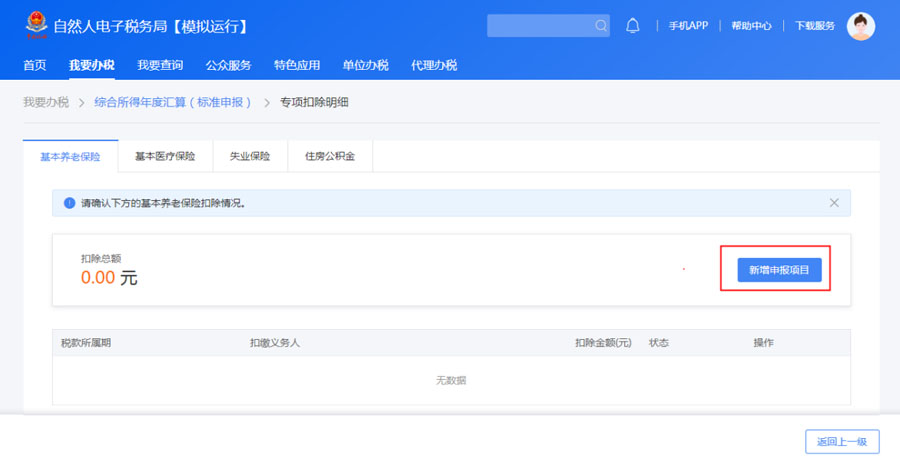Viewport: 900px width, 468px height.
Task: Click 下载服务 download service link
Action: tap(814, 26)
